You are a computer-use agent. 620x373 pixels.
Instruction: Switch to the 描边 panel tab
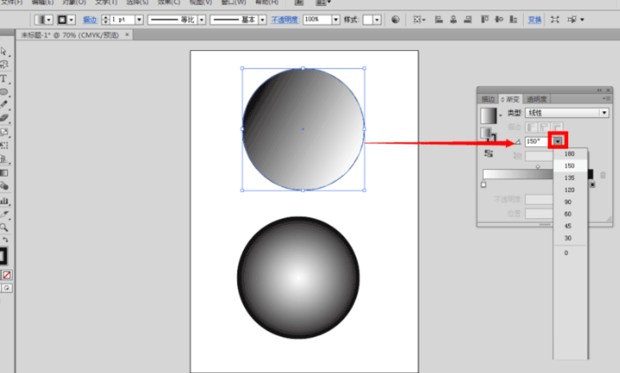488,99
